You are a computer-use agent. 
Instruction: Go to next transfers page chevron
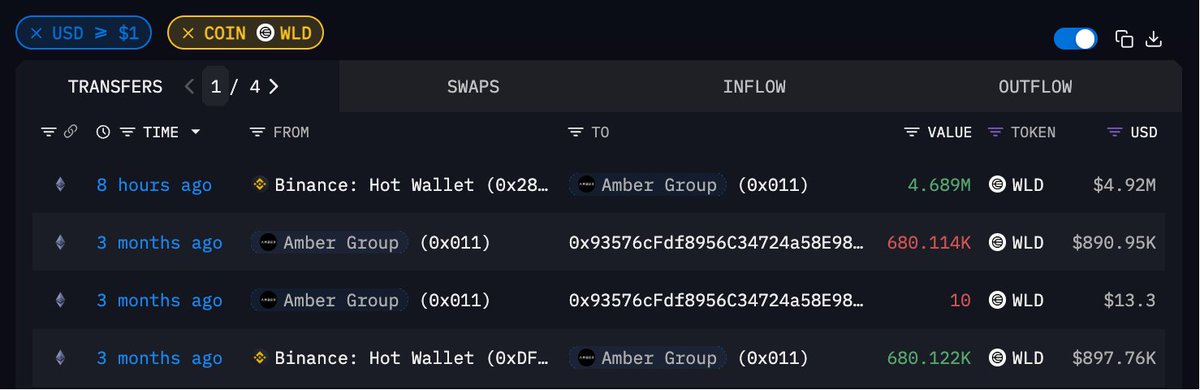click(273, 87)
